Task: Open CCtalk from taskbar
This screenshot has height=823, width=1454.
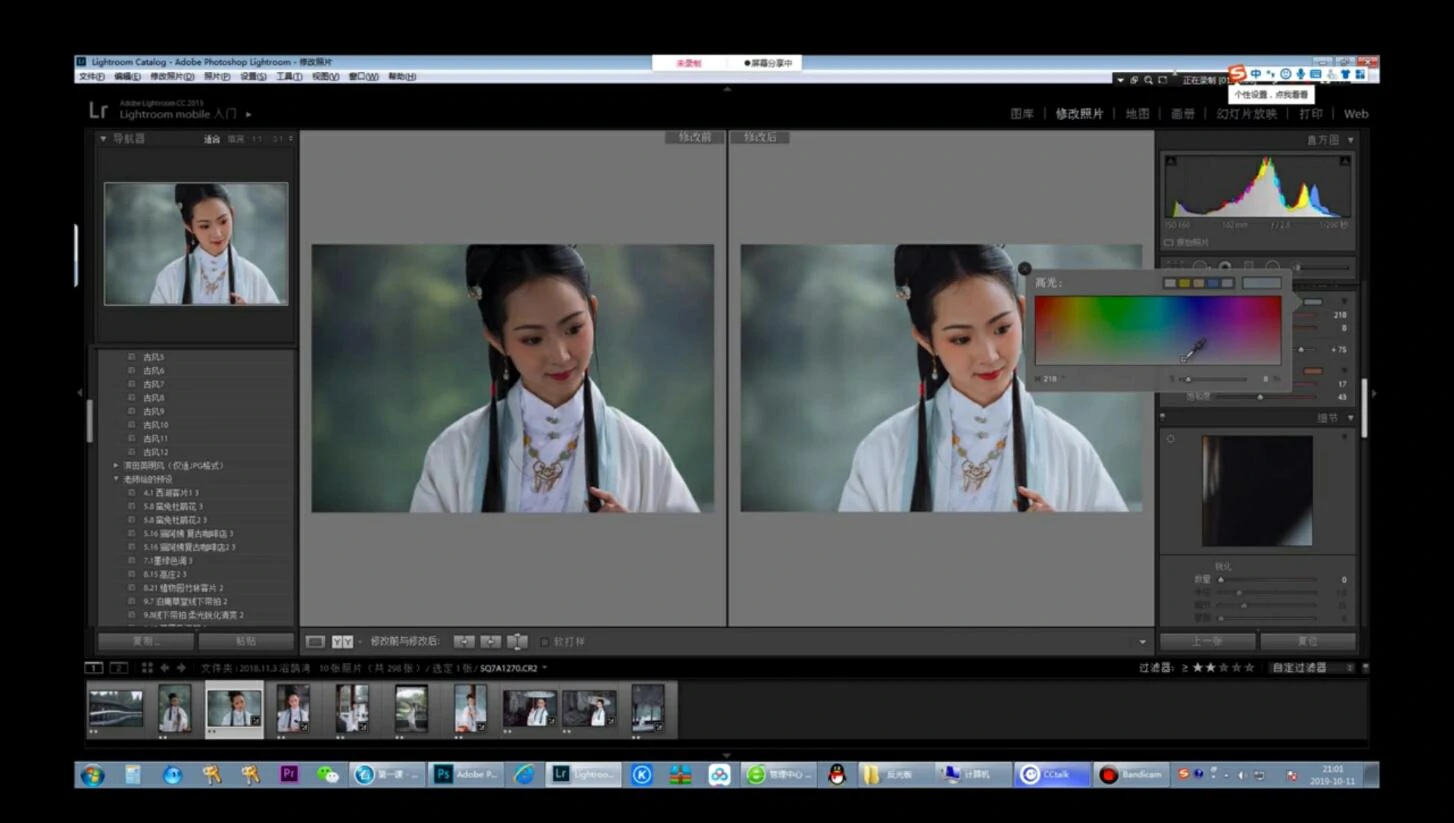Action: (x=1053, y=774)
